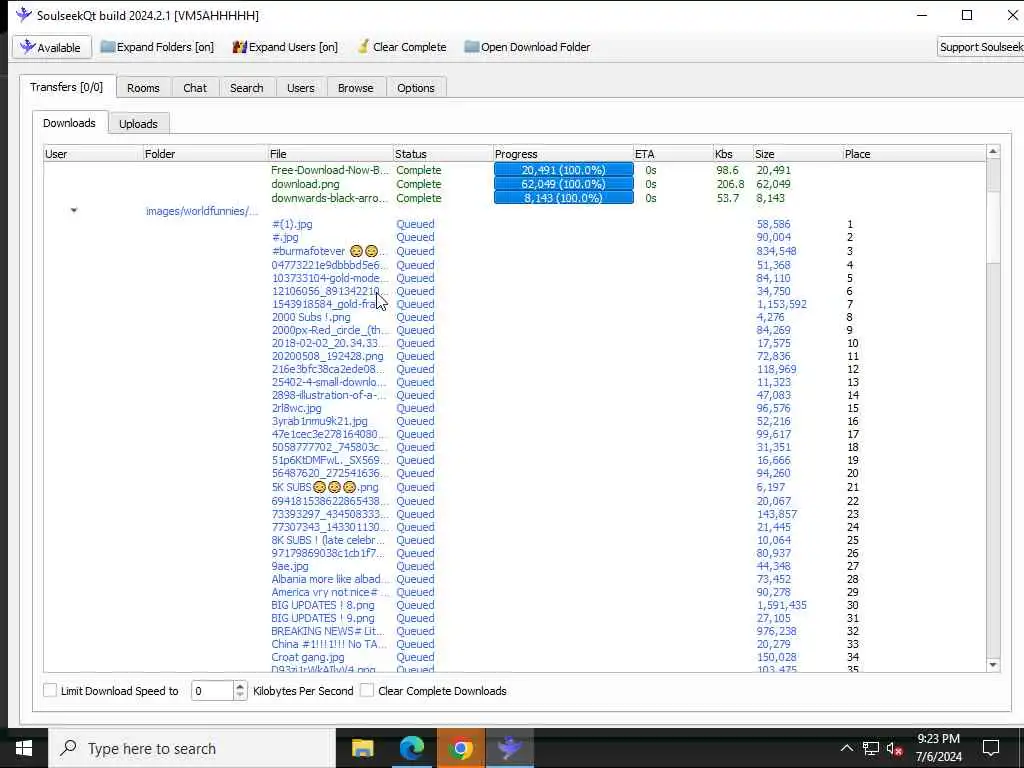The image size is (1024, 768).
Task: Select the file BIG UPDATES ! 8.png
Action: [323, 605]
